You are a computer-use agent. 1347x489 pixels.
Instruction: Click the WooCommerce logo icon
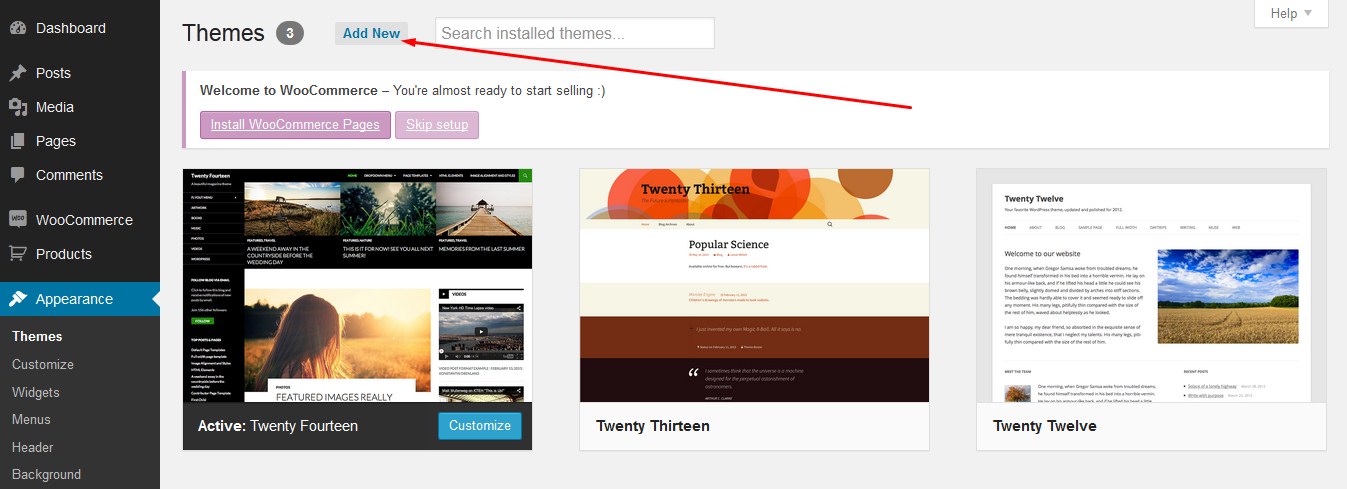click(17, 219)
